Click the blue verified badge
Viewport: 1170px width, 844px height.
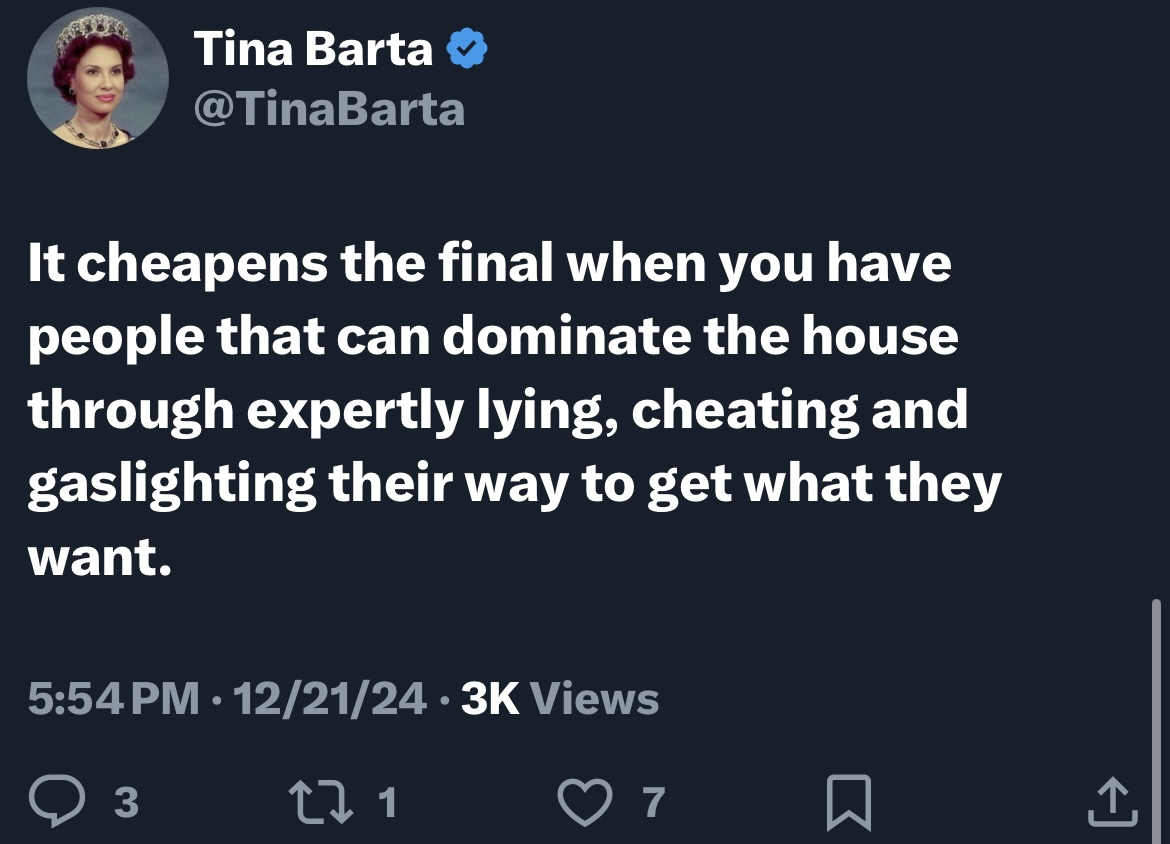point(467,49)
